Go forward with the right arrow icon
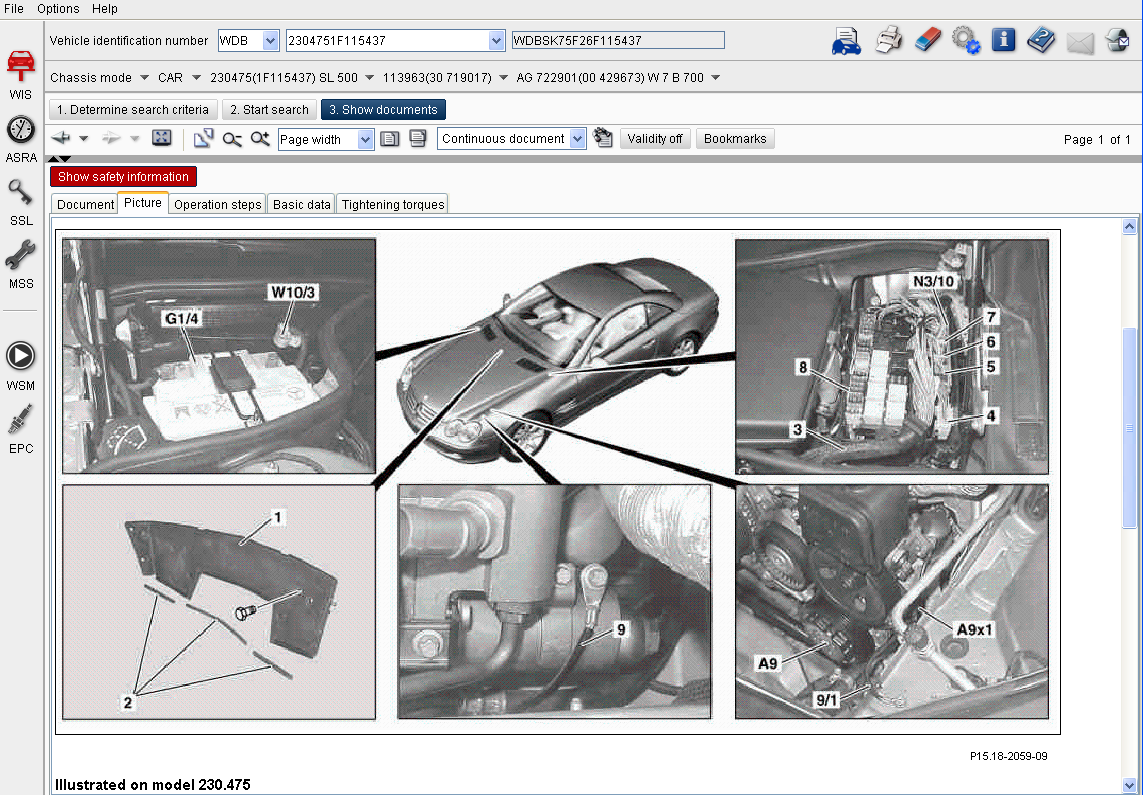Image resolution: width=1143 pixels, height=795 pixels. click(111, 138)
